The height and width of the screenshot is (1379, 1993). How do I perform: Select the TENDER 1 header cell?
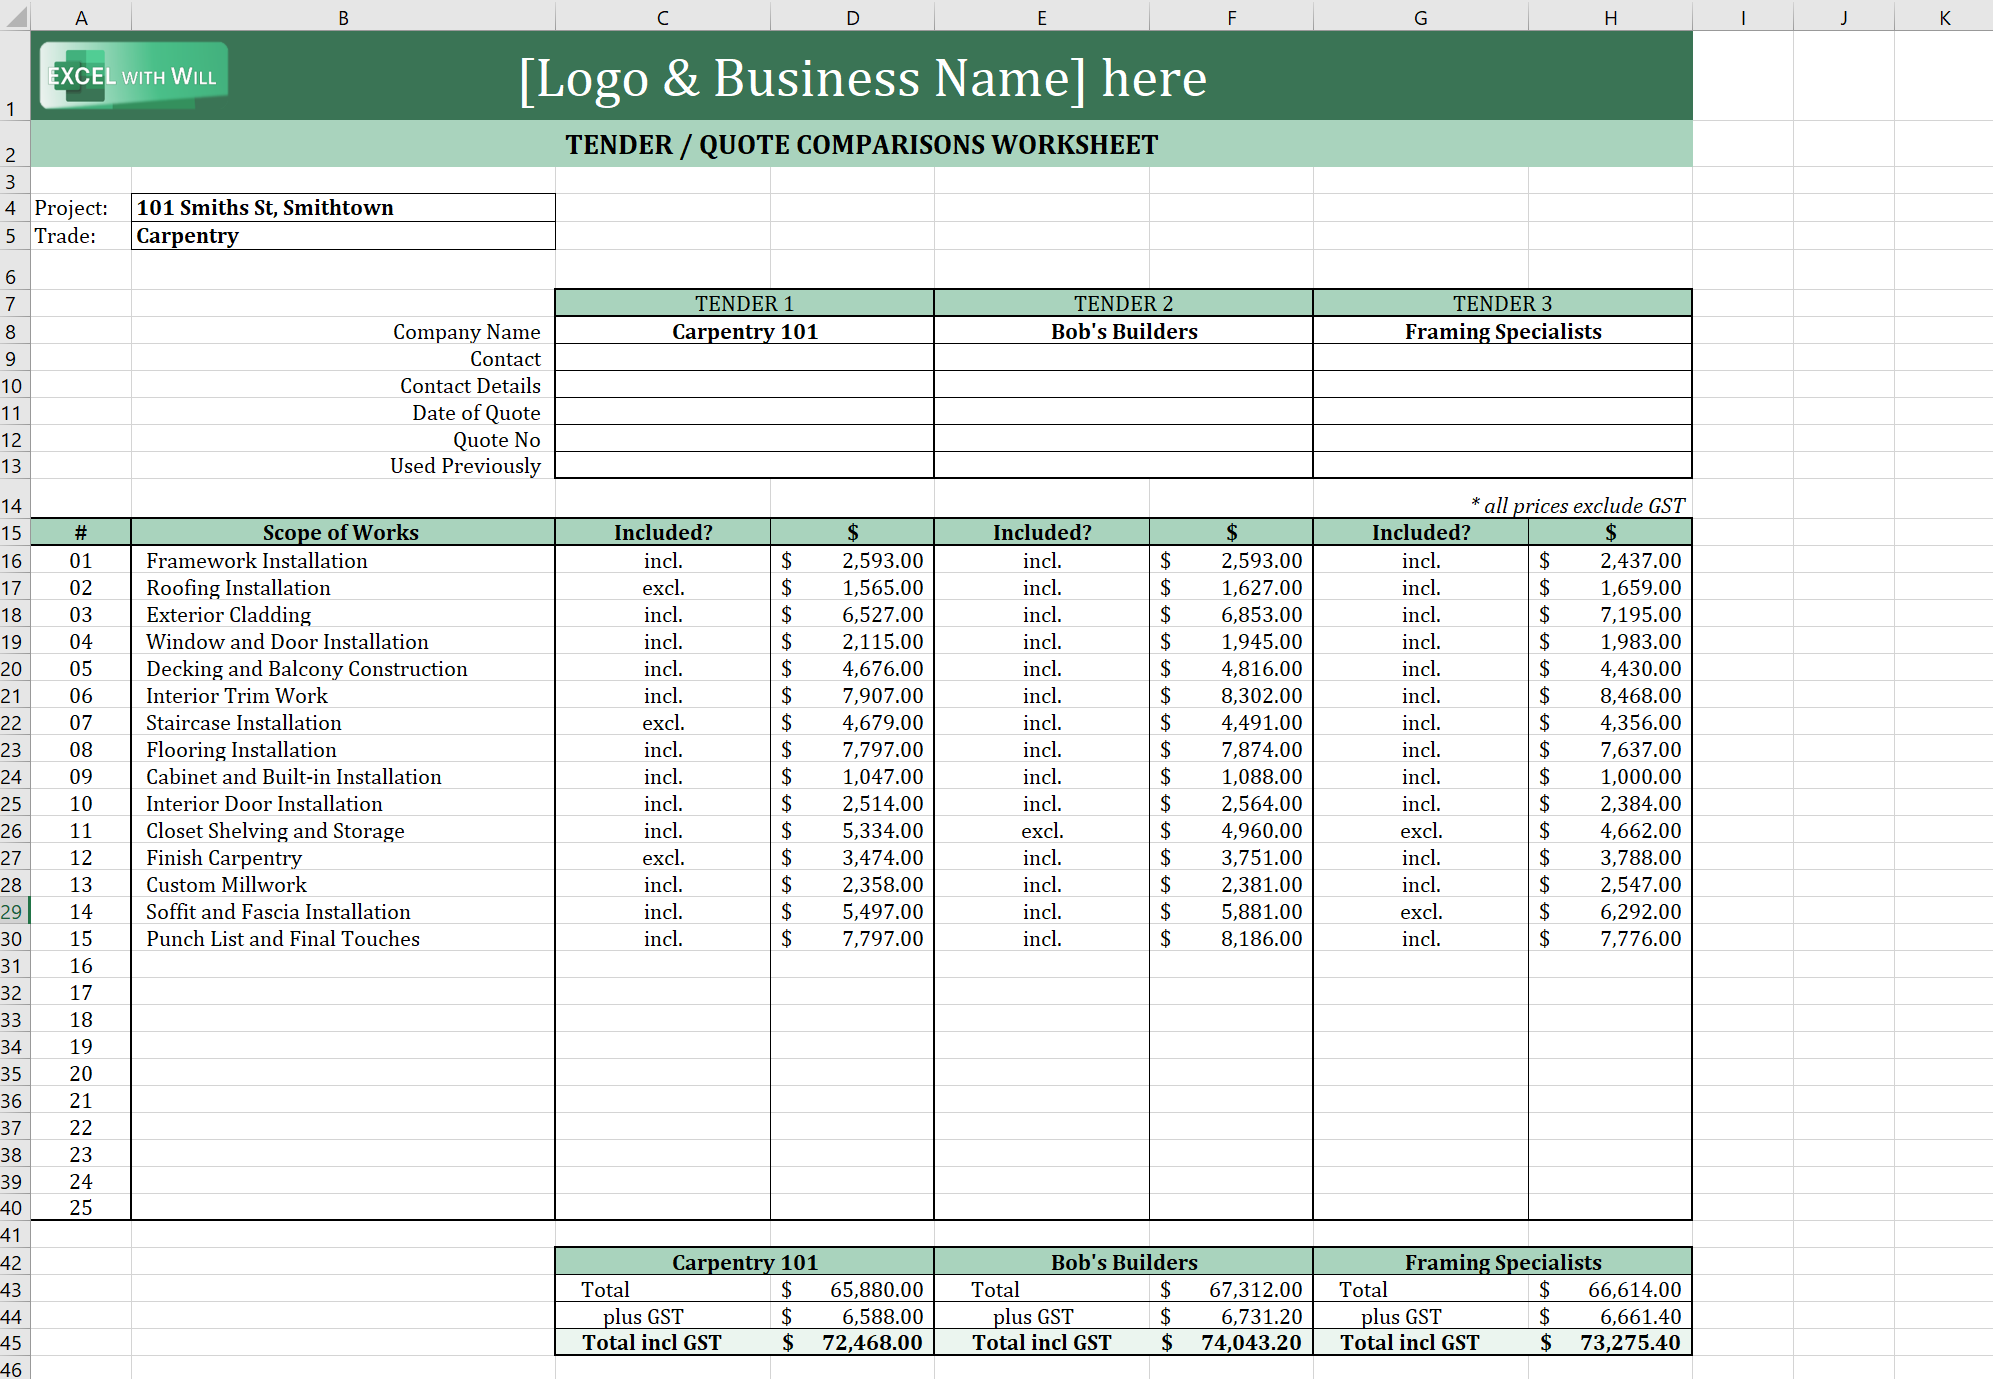[744, 303]
